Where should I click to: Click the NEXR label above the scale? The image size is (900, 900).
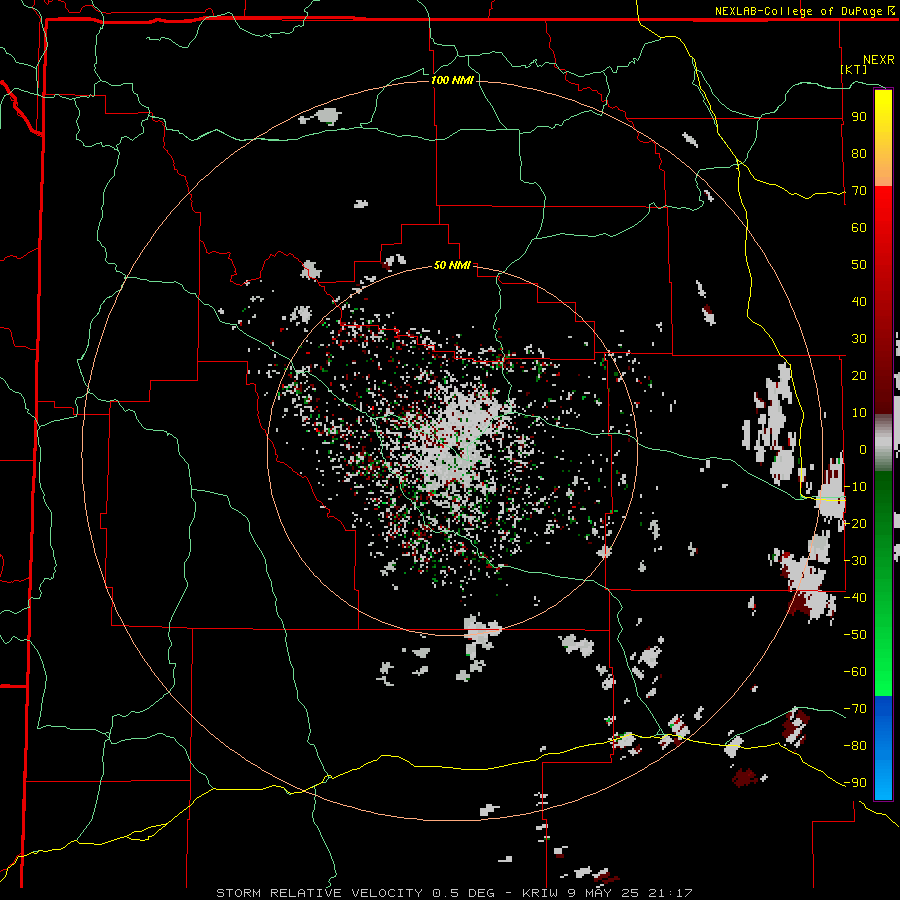point(879,60)
